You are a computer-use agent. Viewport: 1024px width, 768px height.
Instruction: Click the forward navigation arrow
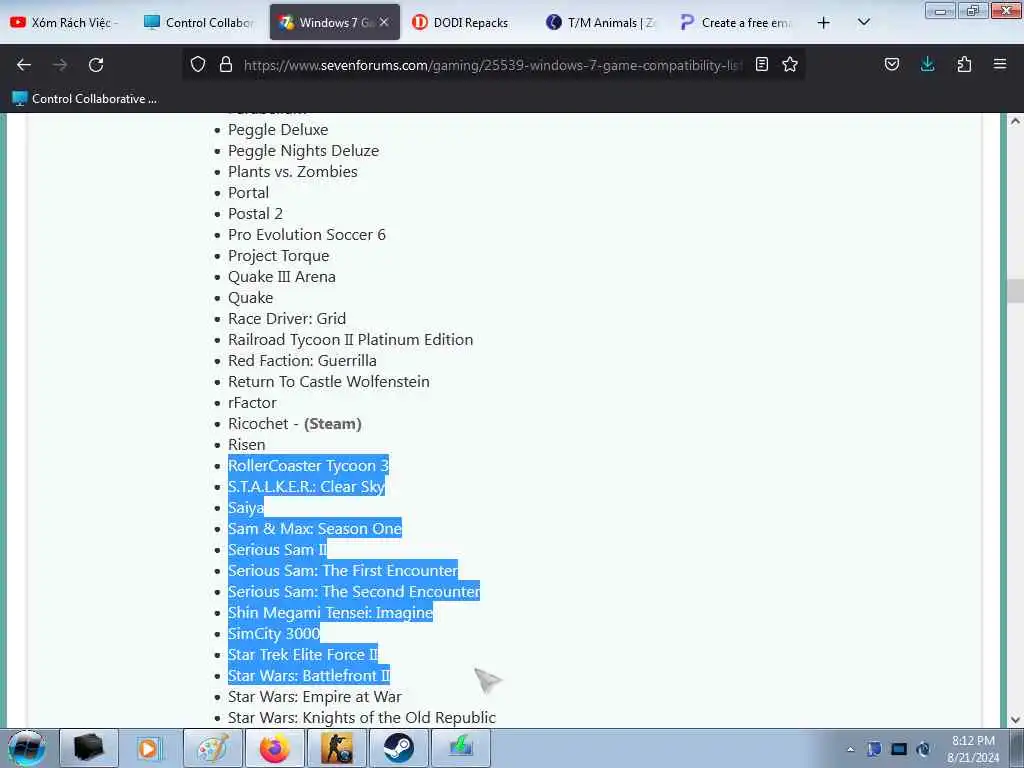[60, 65]
